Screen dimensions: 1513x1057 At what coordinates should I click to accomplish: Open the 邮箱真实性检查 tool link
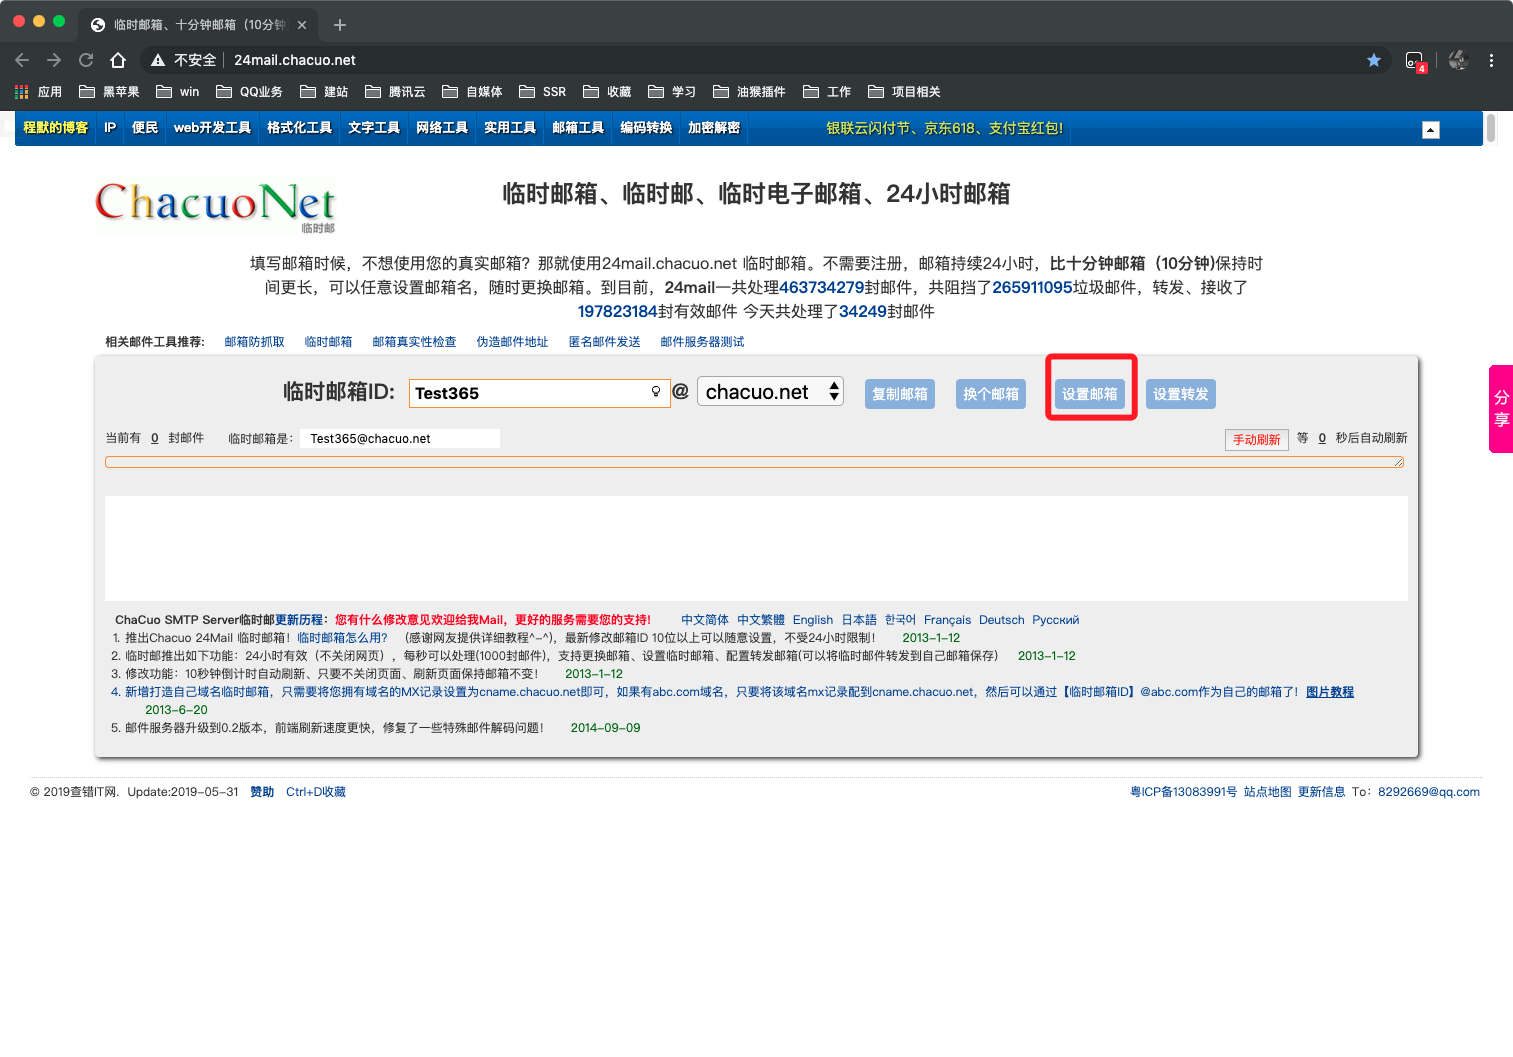[x=414, y=342]
